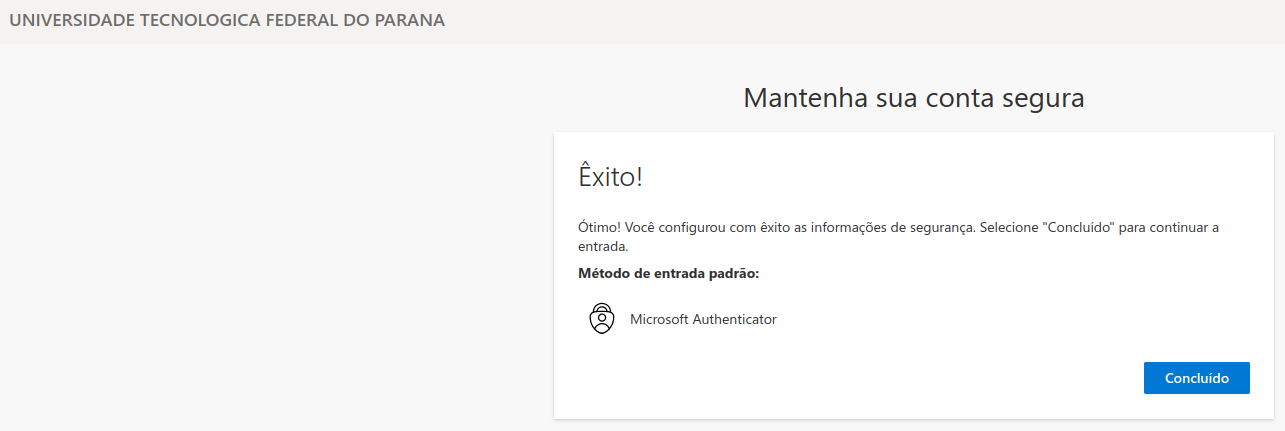
Task: Click the word "PARANA" in the header
Action: point(412,20)
